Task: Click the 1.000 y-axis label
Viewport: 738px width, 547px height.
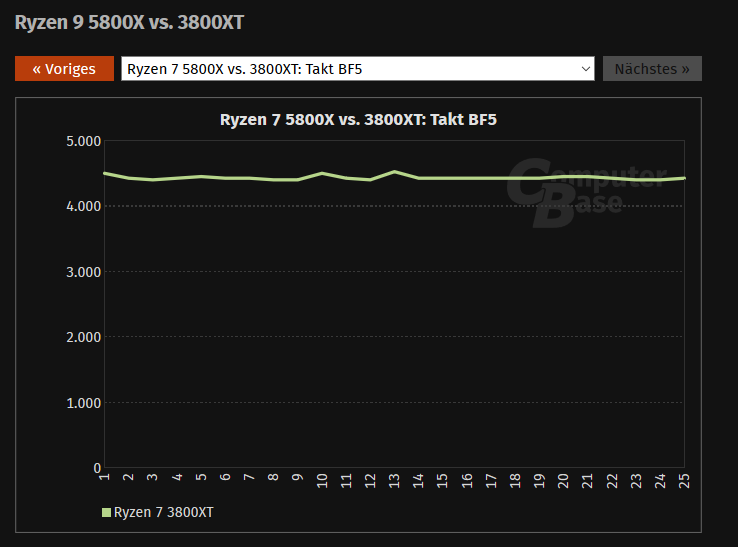Action: click(x=84, y=403)
